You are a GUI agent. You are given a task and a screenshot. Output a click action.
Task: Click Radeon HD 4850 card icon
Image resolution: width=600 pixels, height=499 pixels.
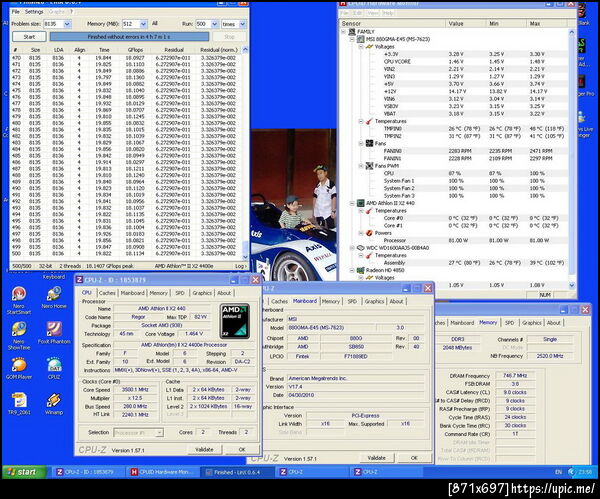coord(360,270)
